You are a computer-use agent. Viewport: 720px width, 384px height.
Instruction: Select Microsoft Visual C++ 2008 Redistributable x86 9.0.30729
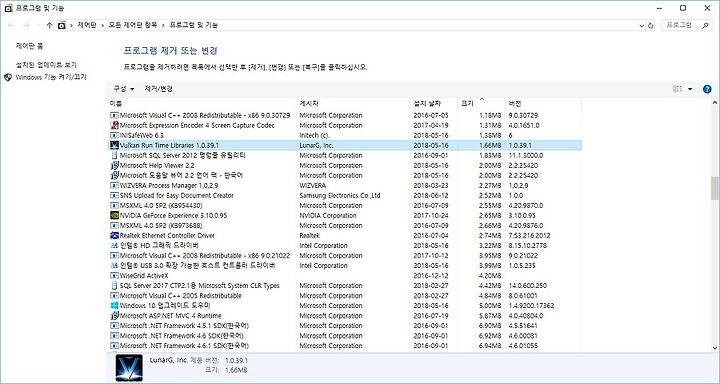[x=345, y=115]
